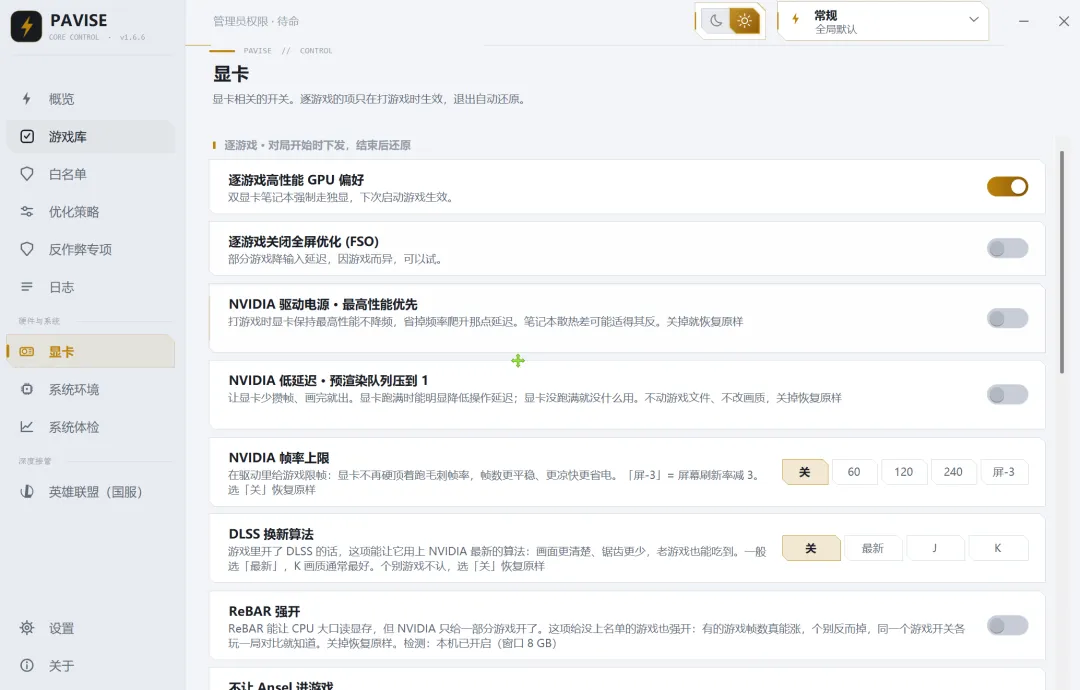Set NVIDIA 帧率上限 to 60
The height and width of the screenshot is (690, 1080).
point(854,472)
